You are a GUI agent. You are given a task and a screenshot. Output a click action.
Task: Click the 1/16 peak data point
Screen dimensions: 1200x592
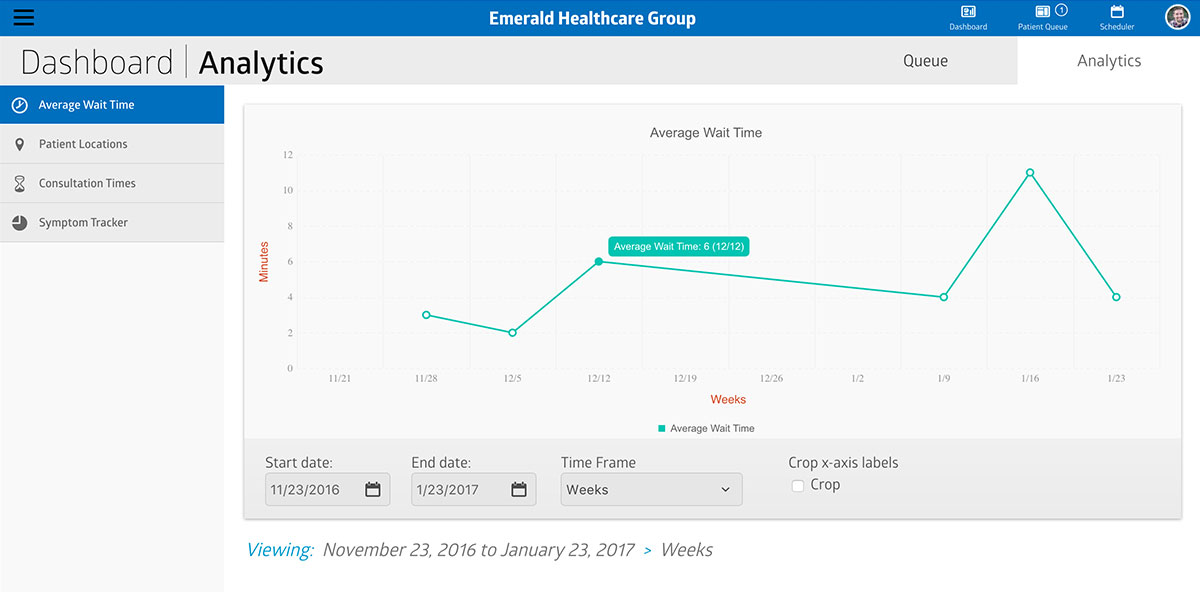tap(1030, 173)
